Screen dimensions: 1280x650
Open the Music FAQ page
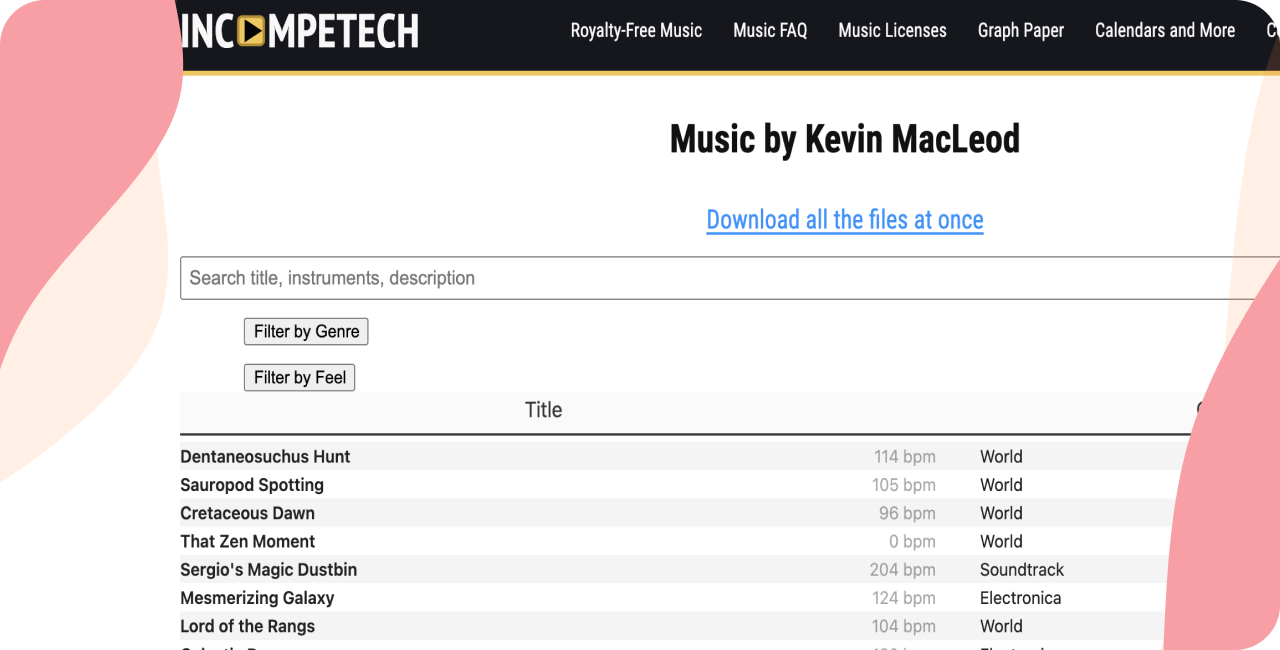click(770, 30)
